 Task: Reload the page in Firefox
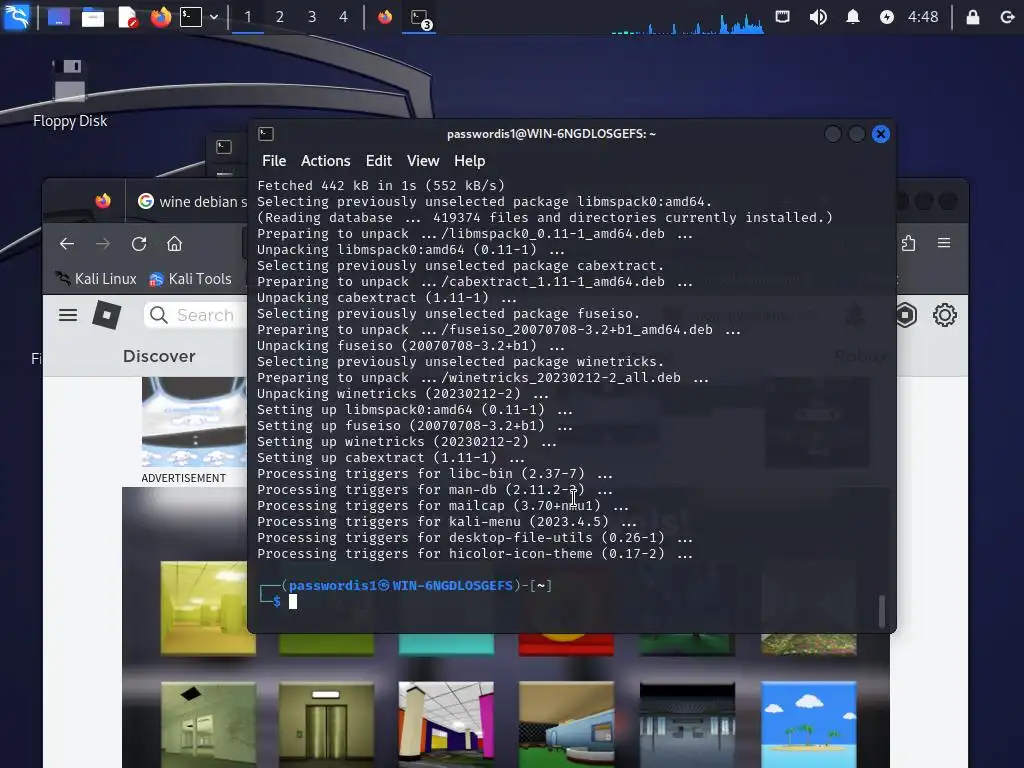click(x=138, y=244)
